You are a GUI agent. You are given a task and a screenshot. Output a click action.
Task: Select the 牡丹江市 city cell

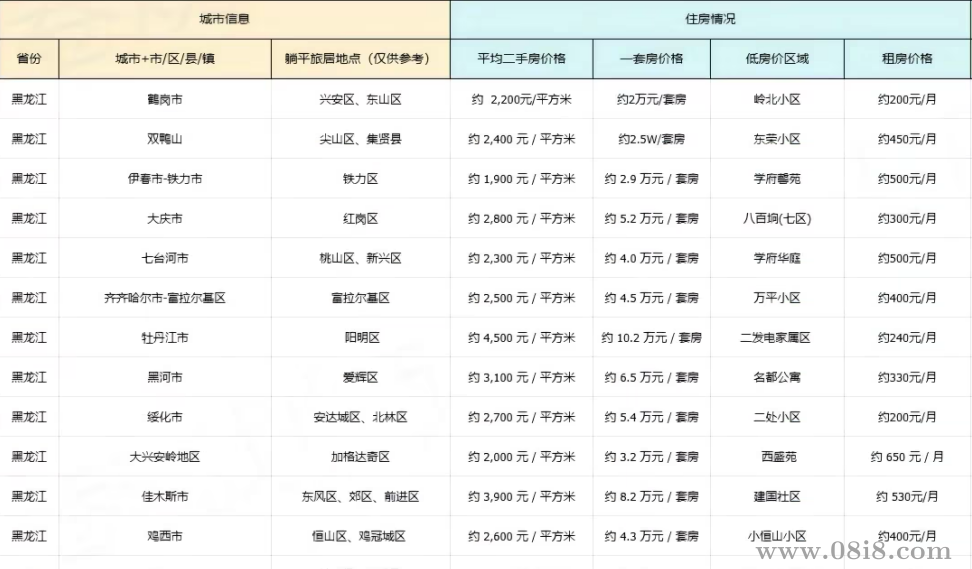(x=165, y=337)
